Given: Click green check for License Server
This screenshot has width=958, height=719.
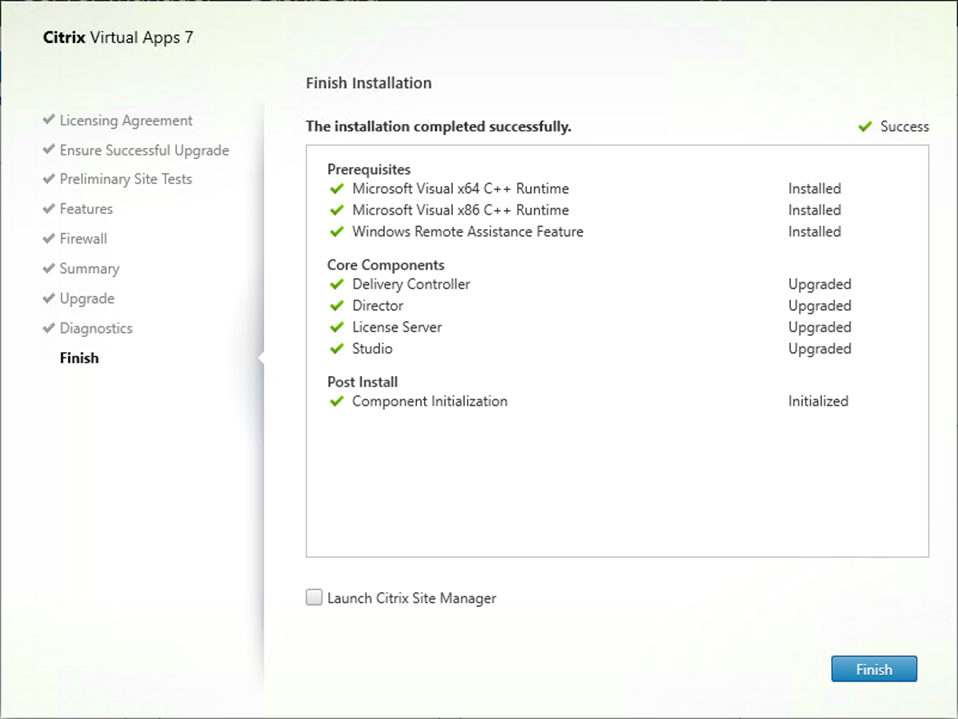Looking at the screenshot, I should point(337,327).
